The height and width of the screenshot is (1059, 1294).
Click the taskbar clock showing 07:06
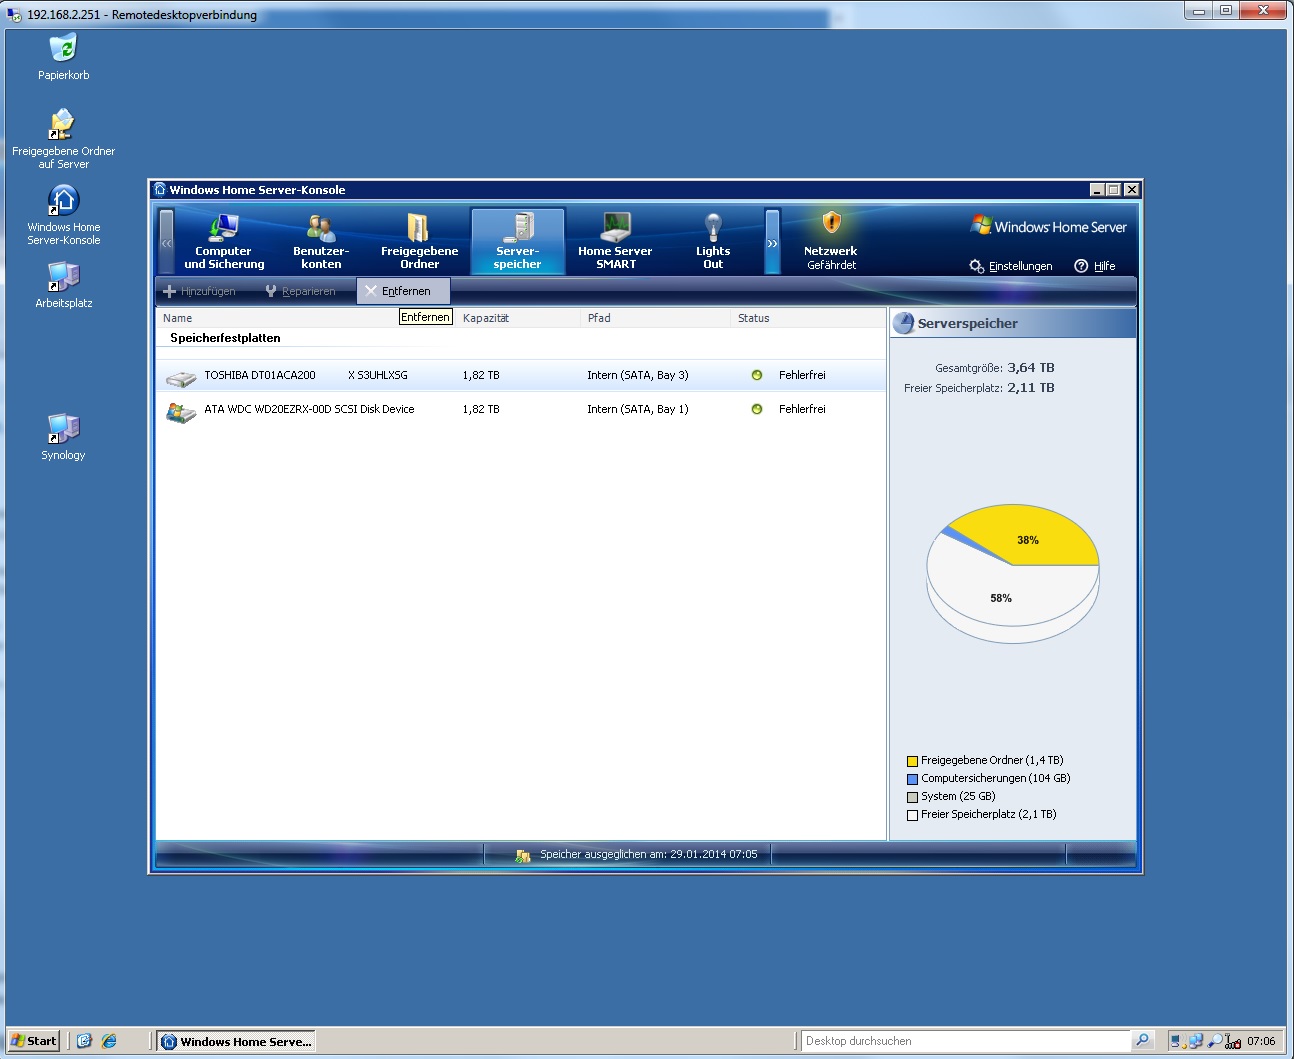point(1261,1041)
